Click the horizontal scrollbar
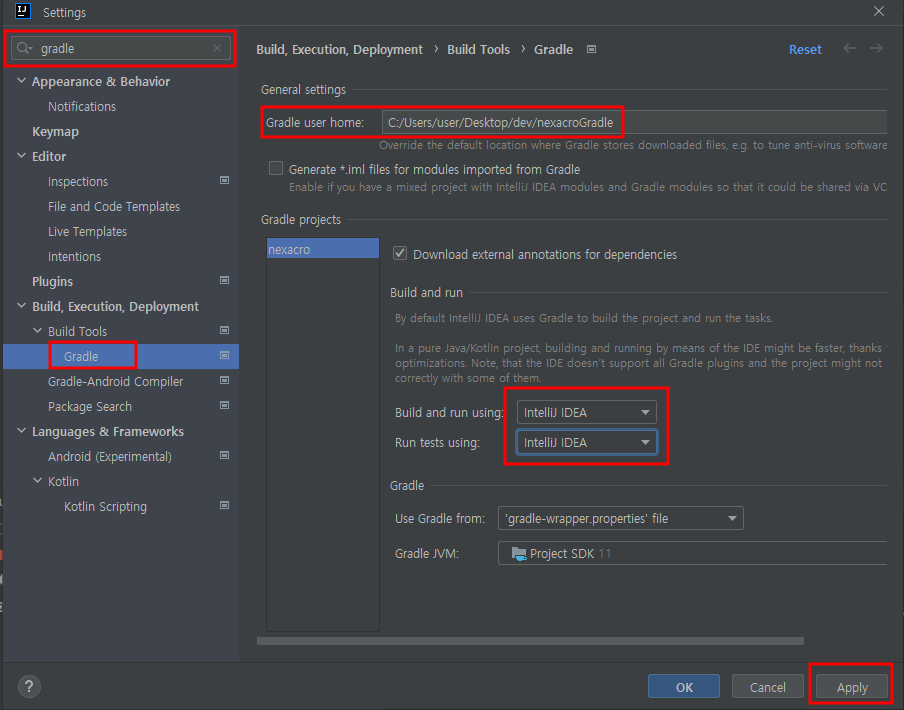 click(x=530, y=641)
